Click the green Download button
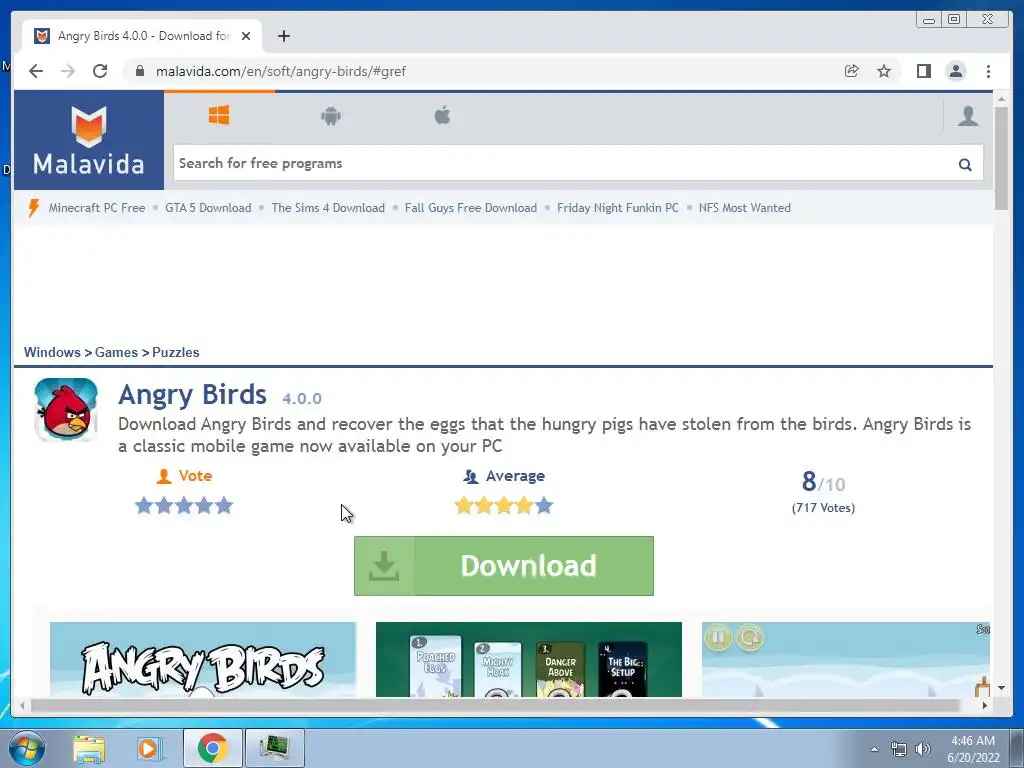 pos(504,566)
